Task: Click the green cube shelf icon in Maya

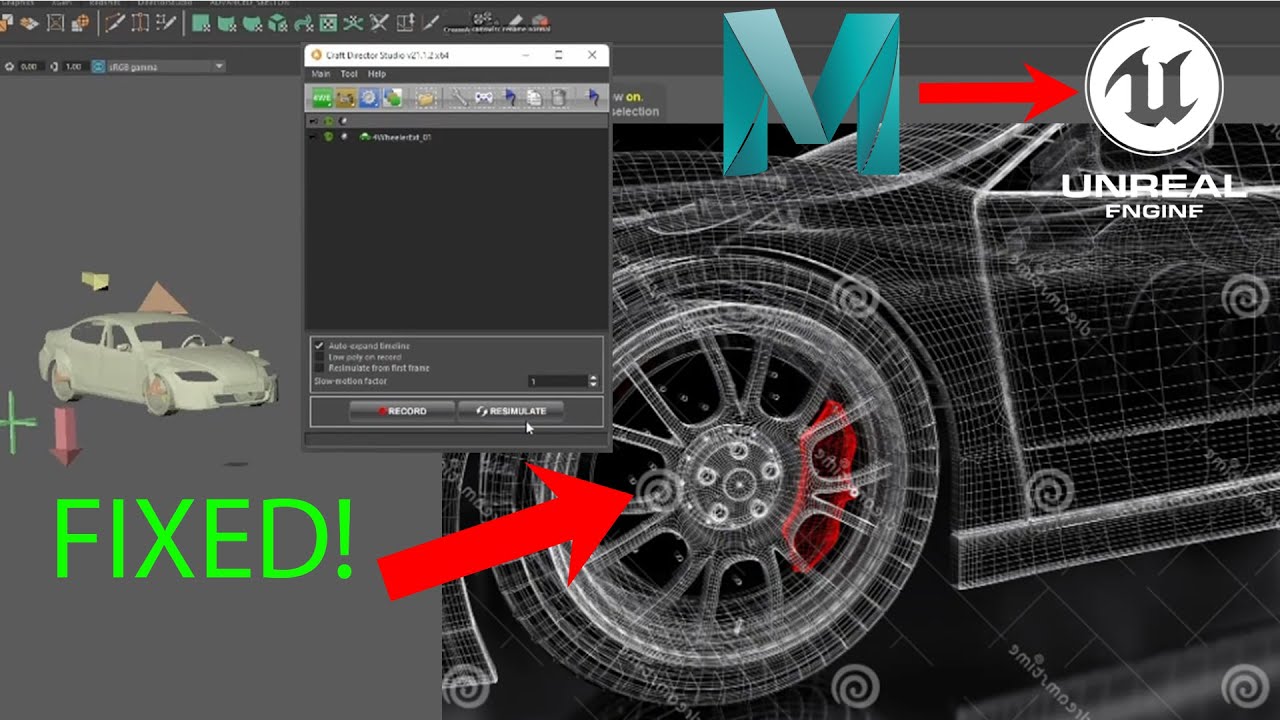Action: click(x=278, y=22)
